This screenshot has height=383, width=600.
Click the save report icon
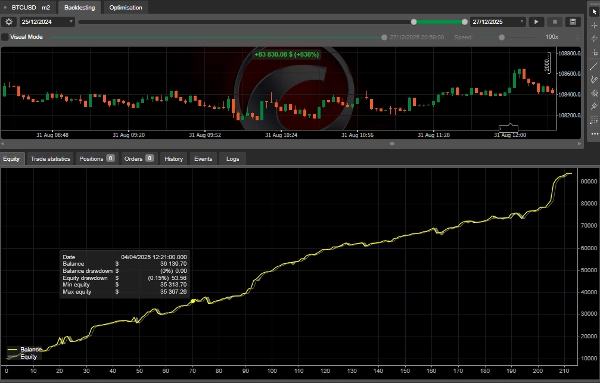(x=573, y=22)
